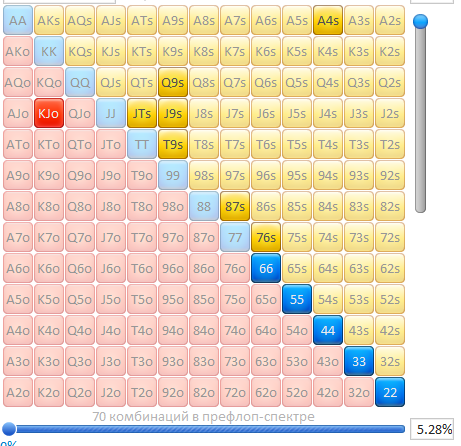Click the 5.28% percentage input field
Viewport: 461px width, 446px height.
(x=432, y=429)
